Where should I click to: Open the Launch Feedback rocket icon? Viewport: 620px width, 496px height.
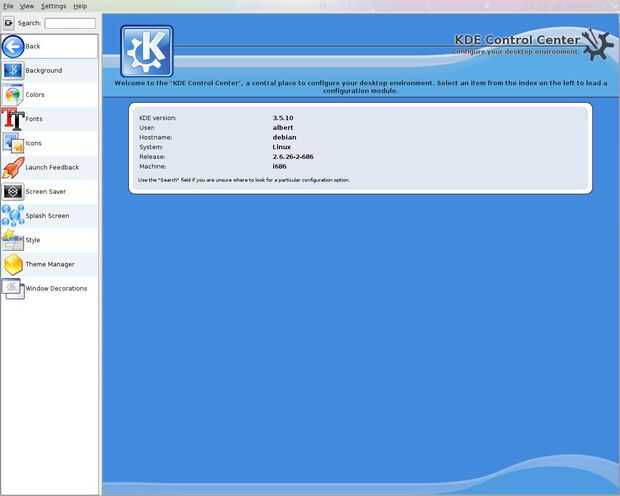click(x=13, y=167)
